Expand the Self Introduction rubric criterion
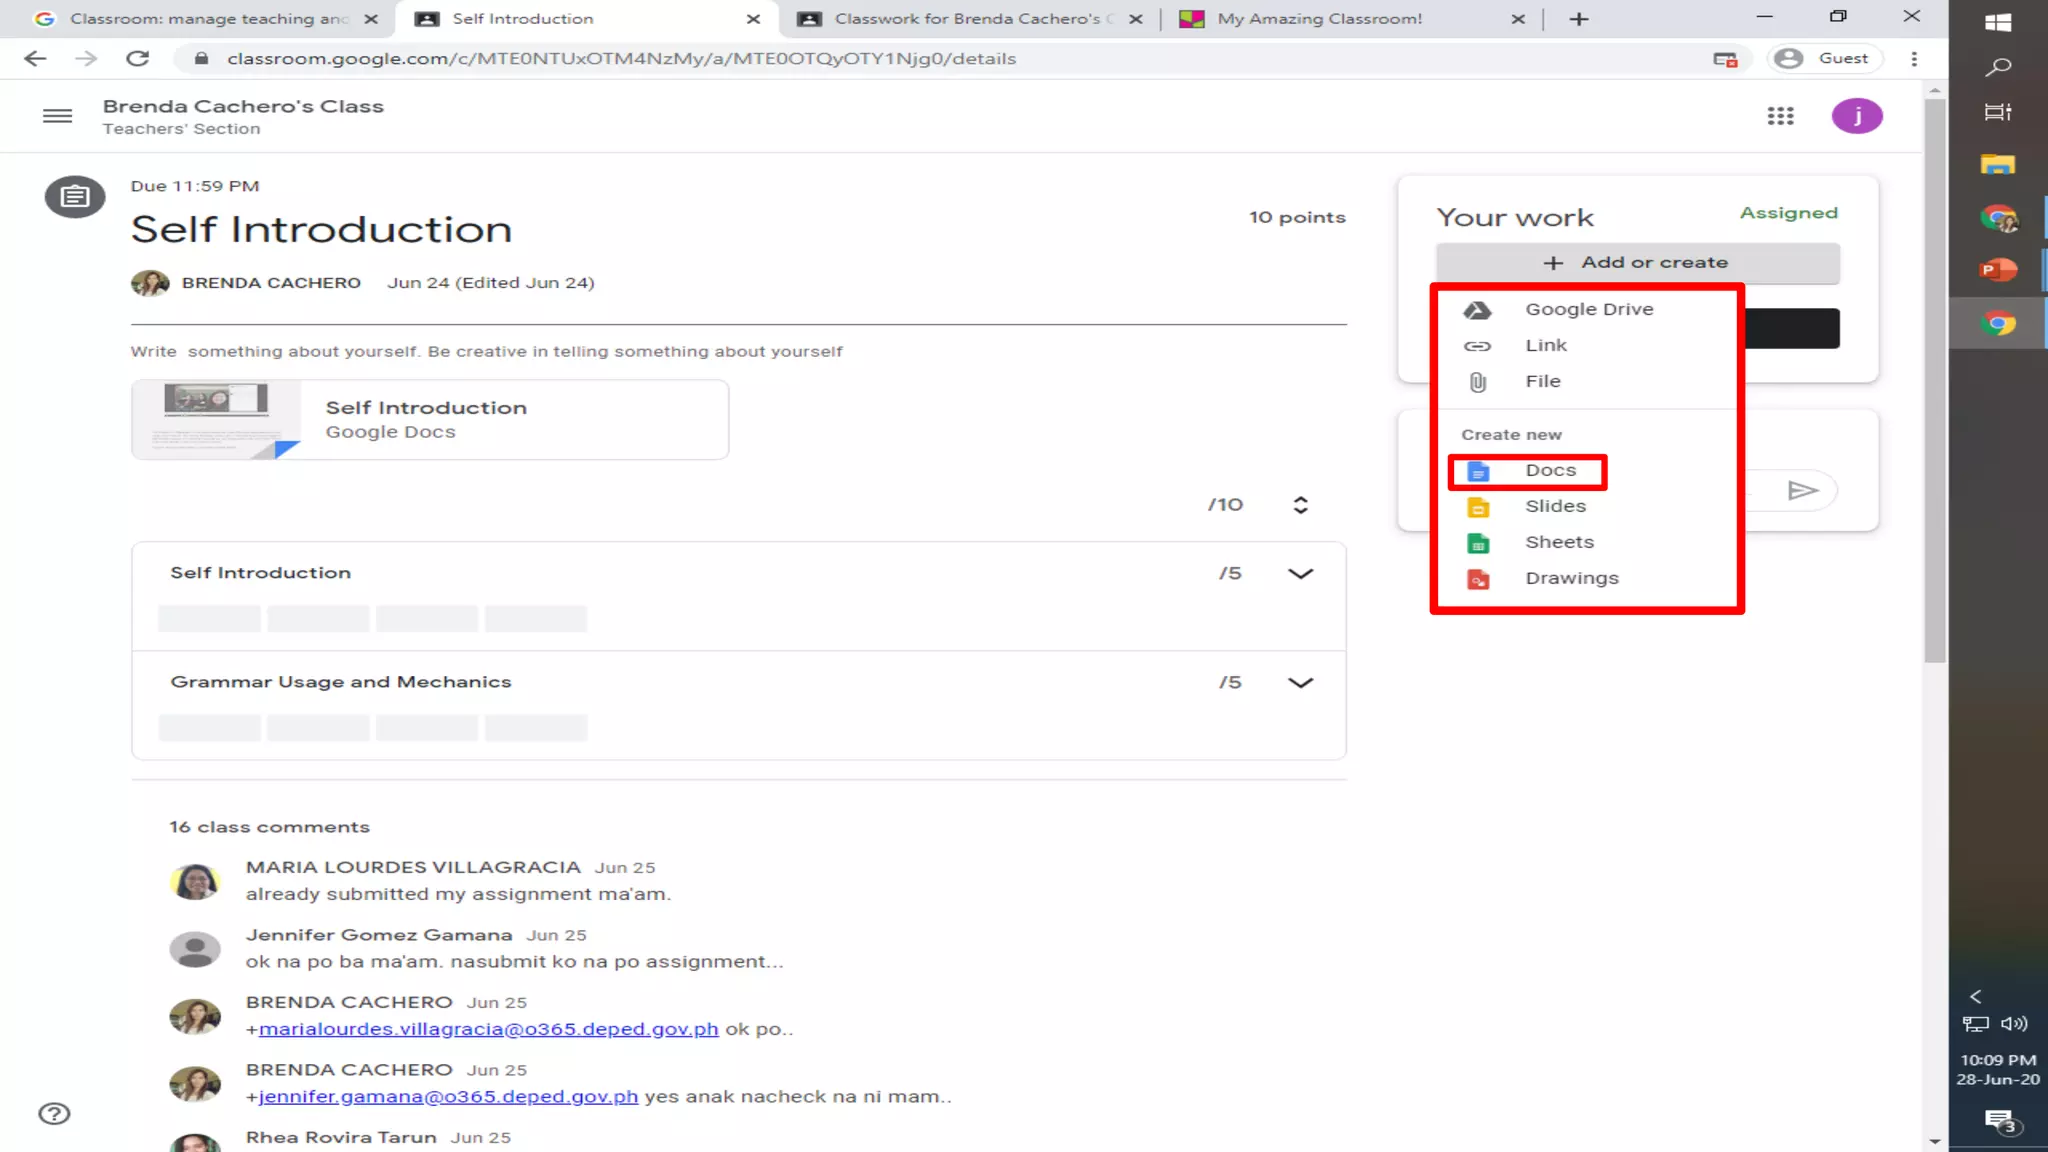The image size is (2048, 1152). tap(1300, 573)
